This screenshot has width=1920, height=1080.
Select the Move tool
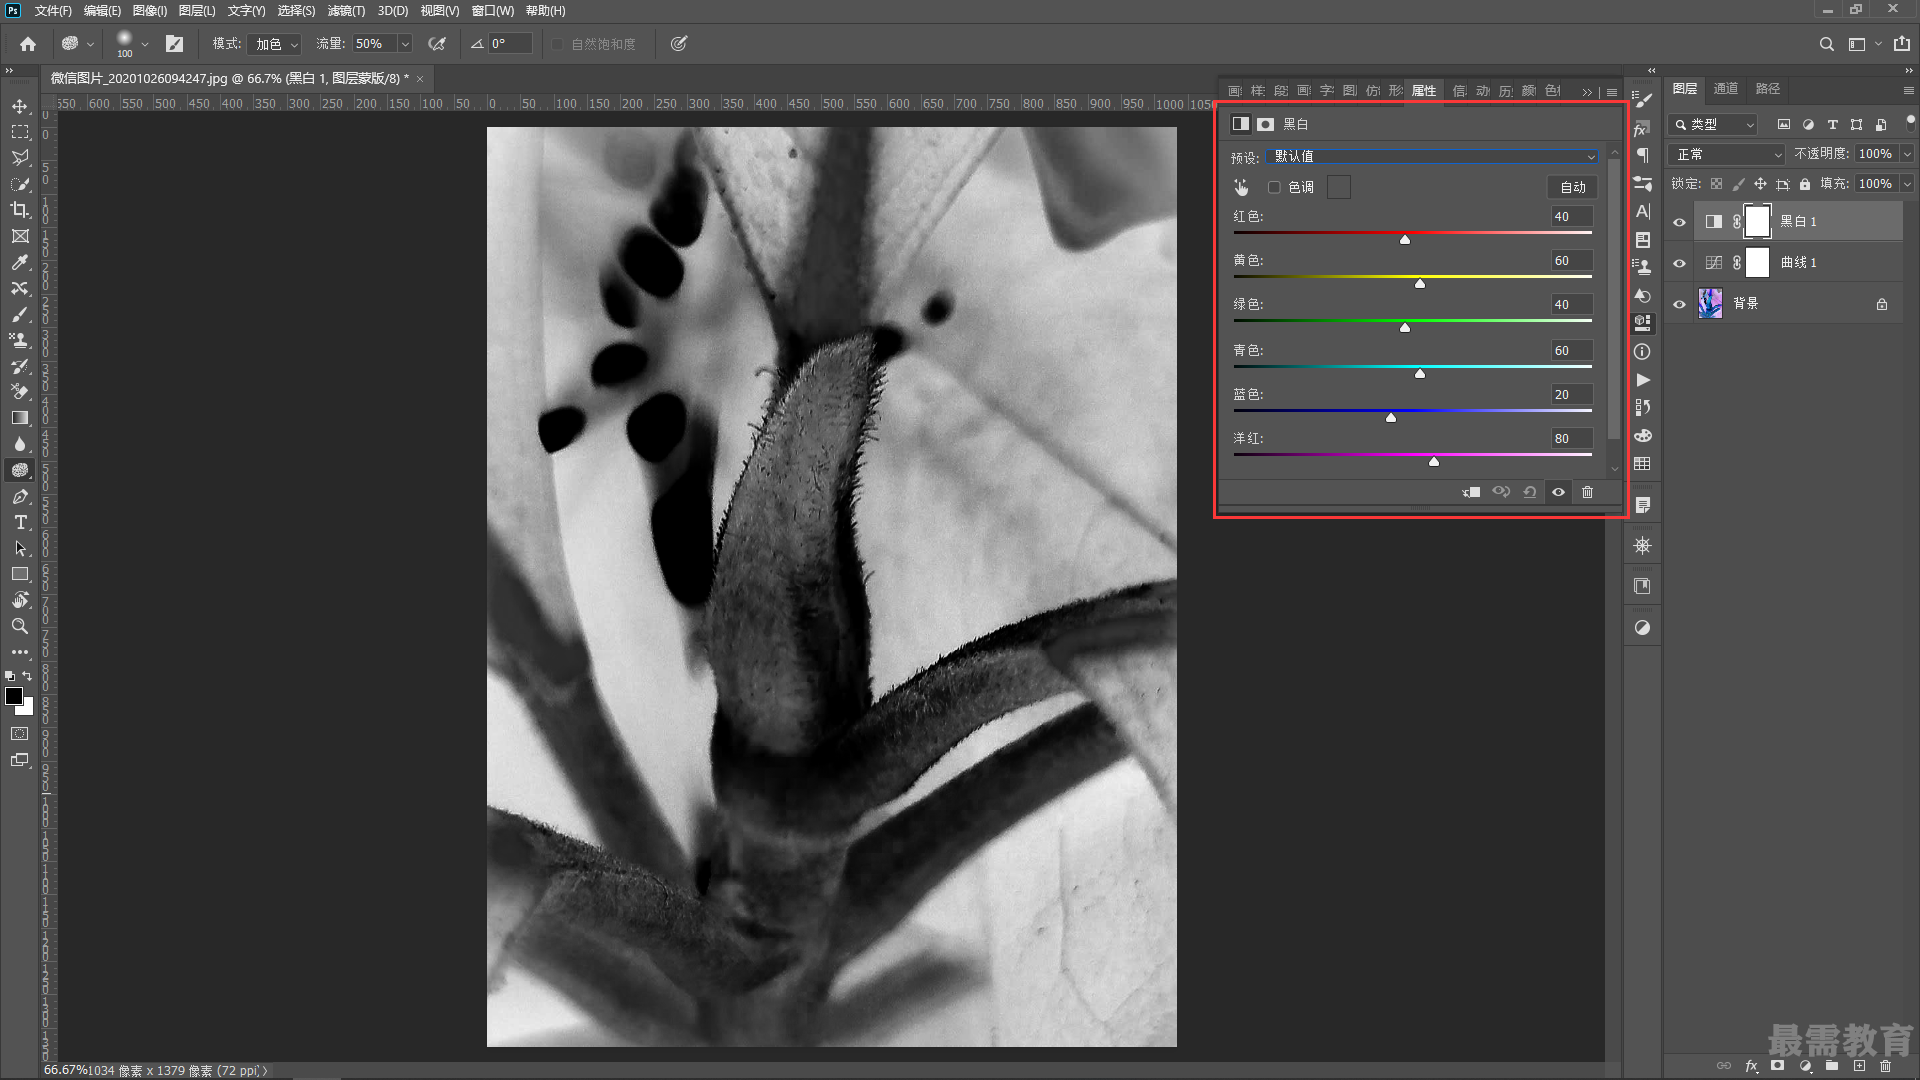[20, 106]
